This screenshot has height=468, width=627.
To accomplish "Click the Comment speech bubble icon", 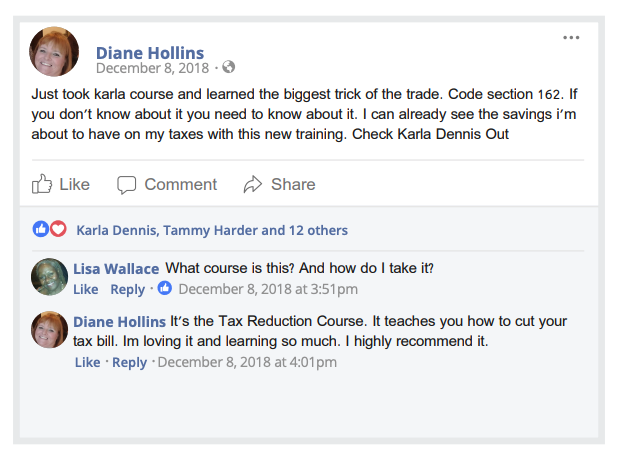I will pyautogui.click(x=127, y=184).
